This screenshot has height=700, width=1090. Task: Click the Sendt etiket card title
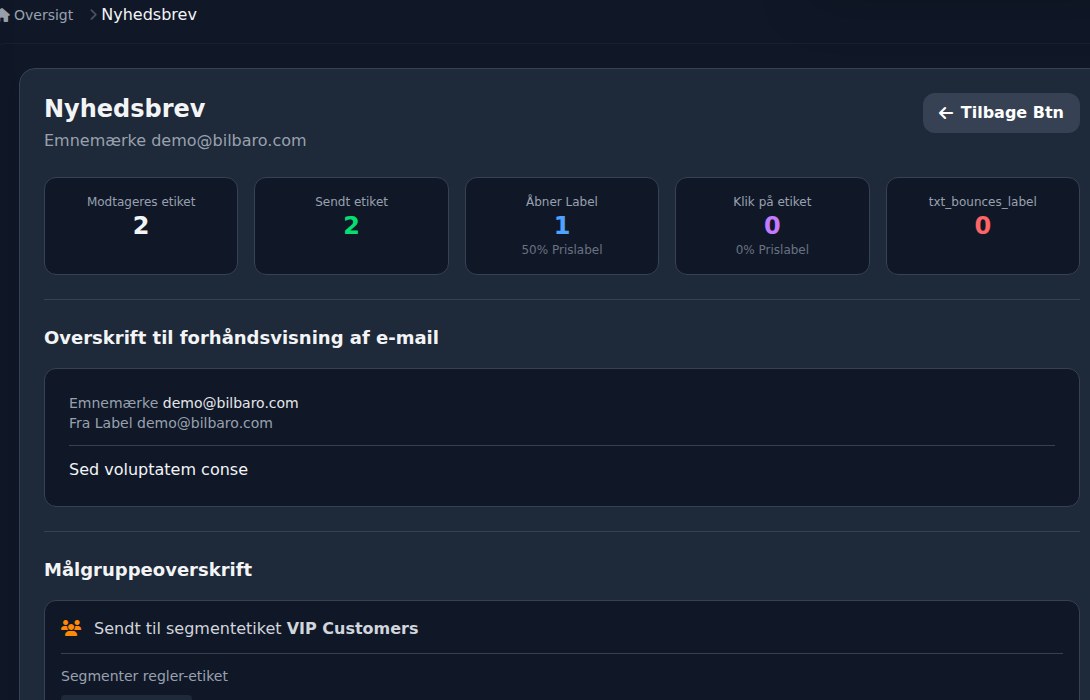pos(352,202)
